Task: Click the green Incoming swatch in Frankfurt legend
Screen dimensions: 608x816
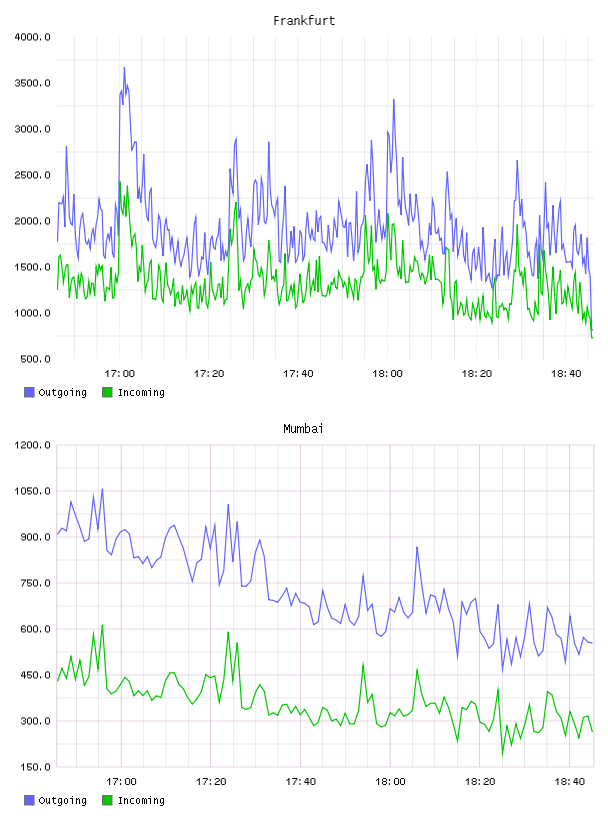Action: point(107,392)
